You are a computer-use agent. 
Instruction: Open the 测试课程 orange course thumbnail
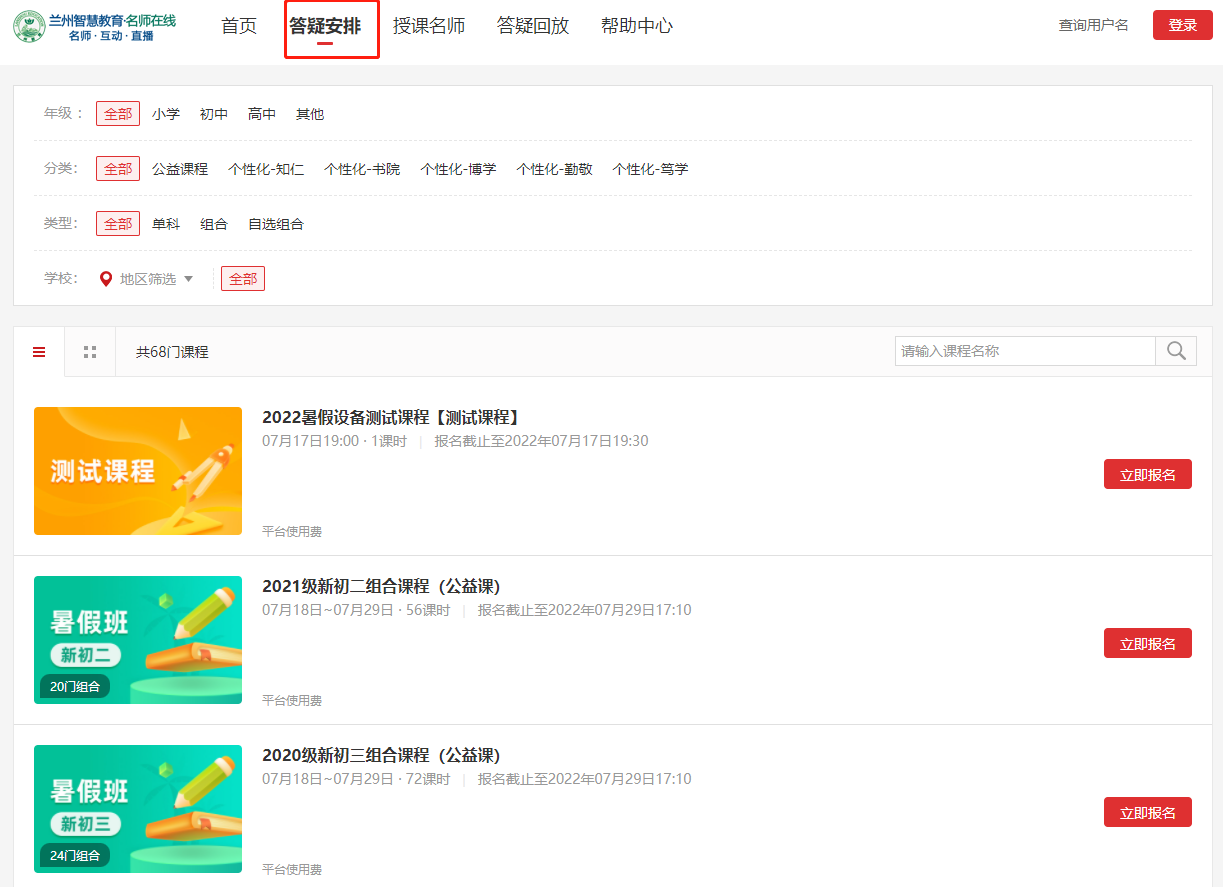(x=138, y=471)
